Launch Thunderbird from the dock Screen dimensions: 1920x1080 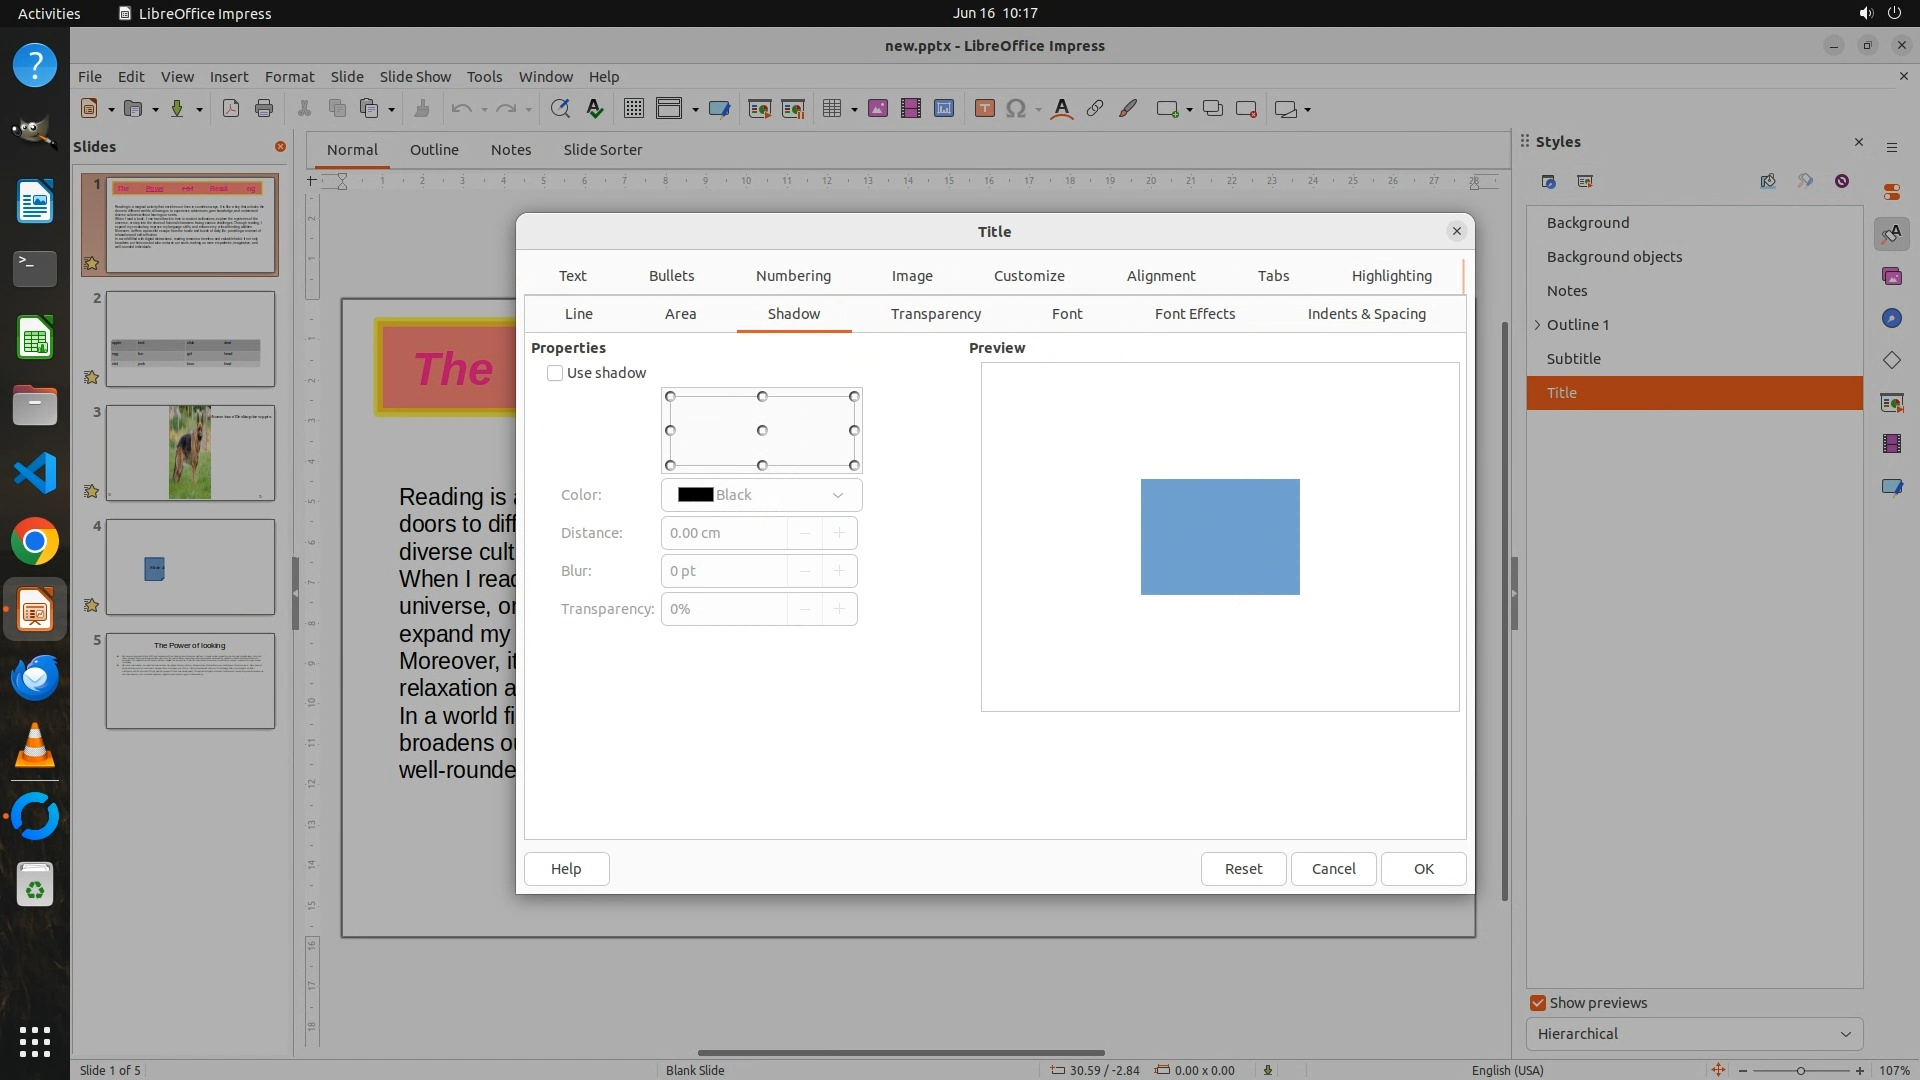[x=35, y=678]
